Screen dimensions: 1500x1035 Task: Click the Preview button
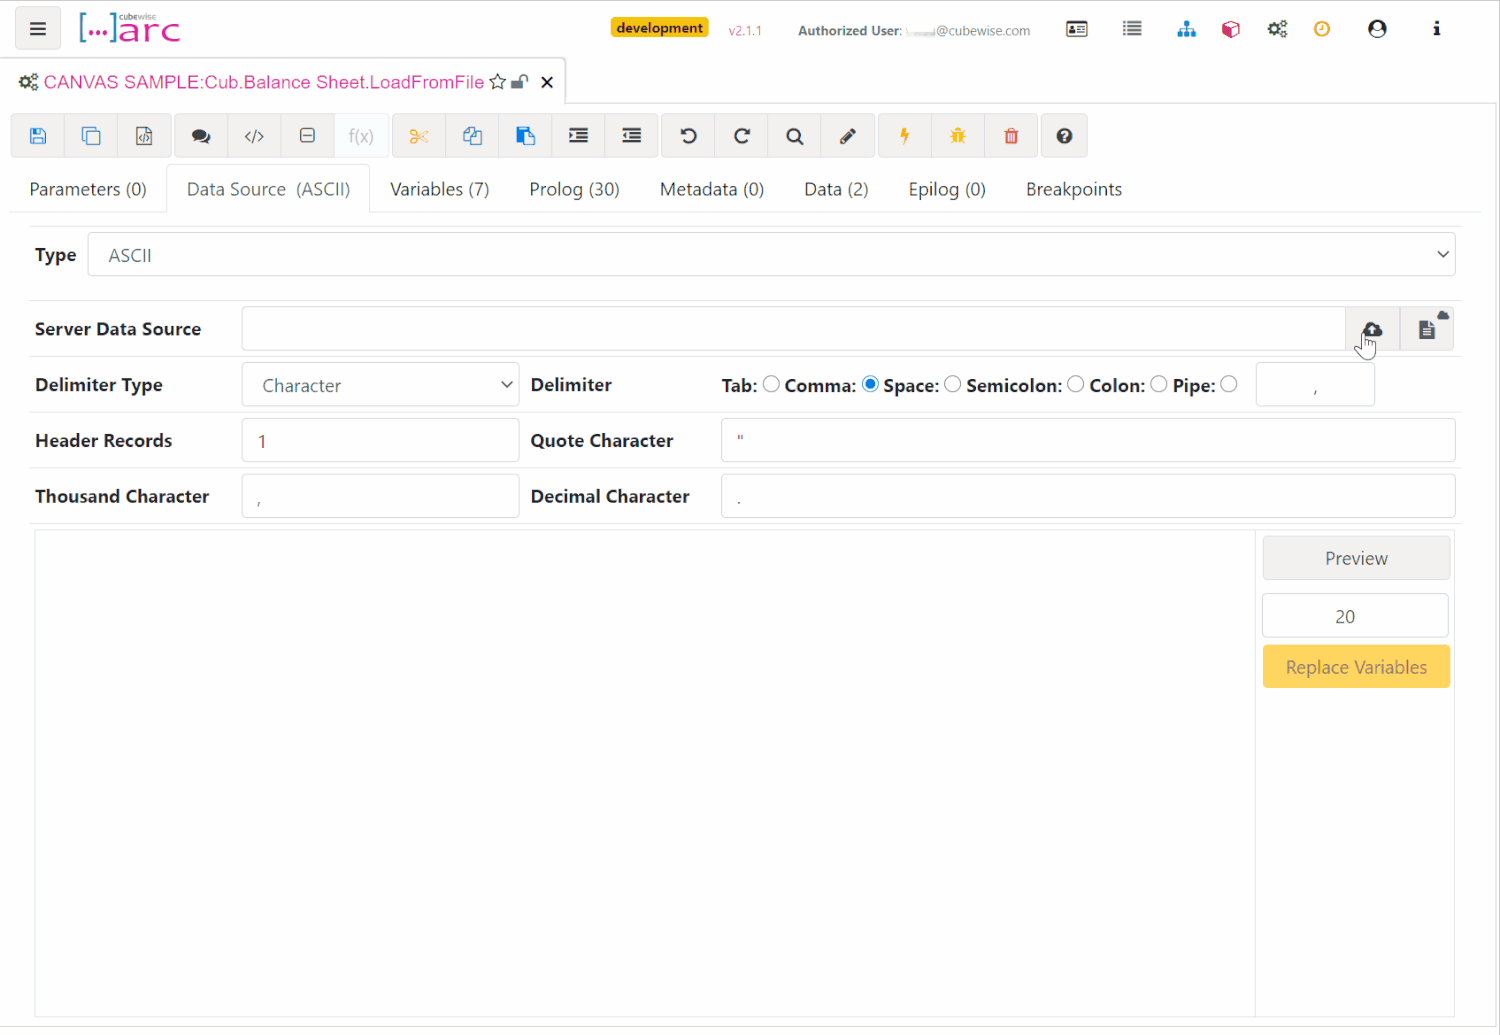pos(1356,558)
